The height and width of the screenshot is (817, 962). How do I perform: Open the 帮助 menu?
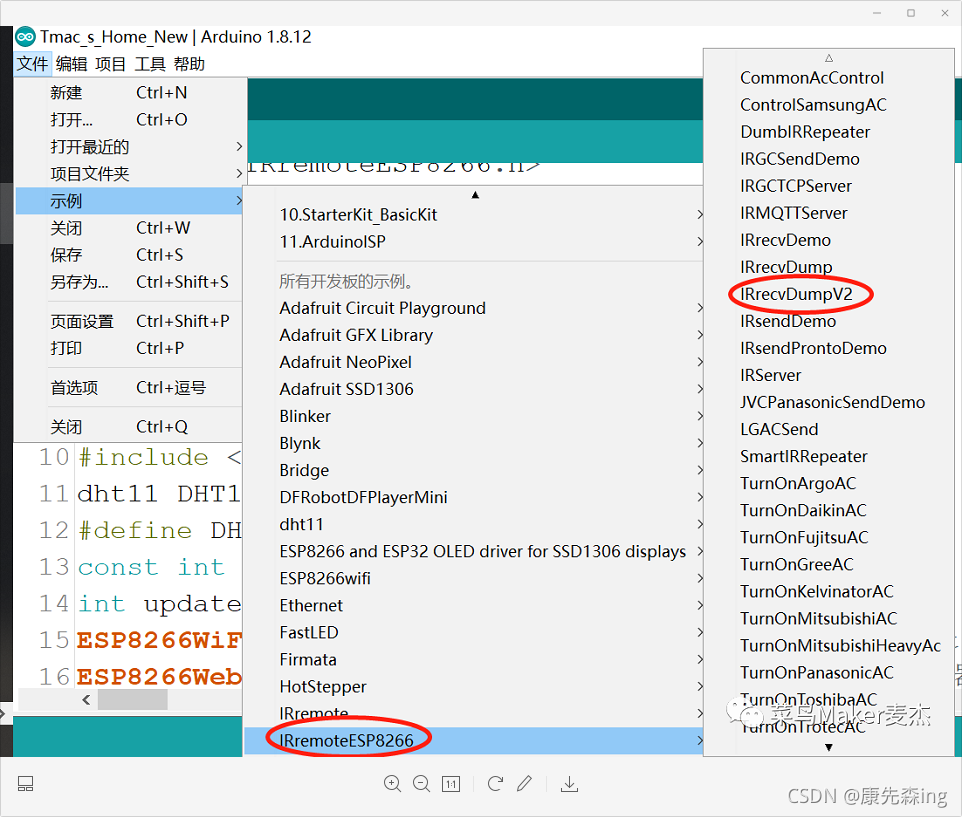tap(189, 64)
